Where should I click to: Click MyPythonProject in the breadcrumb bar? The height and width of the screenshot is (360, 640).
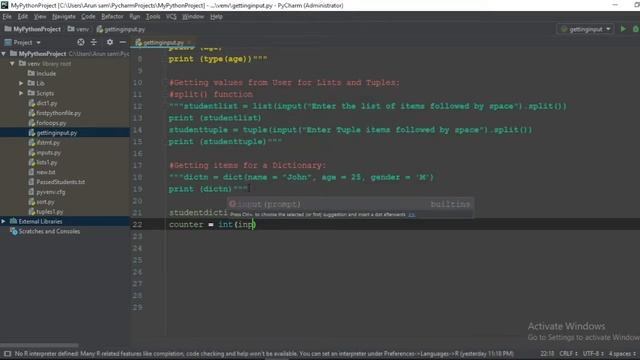(33, 29)
